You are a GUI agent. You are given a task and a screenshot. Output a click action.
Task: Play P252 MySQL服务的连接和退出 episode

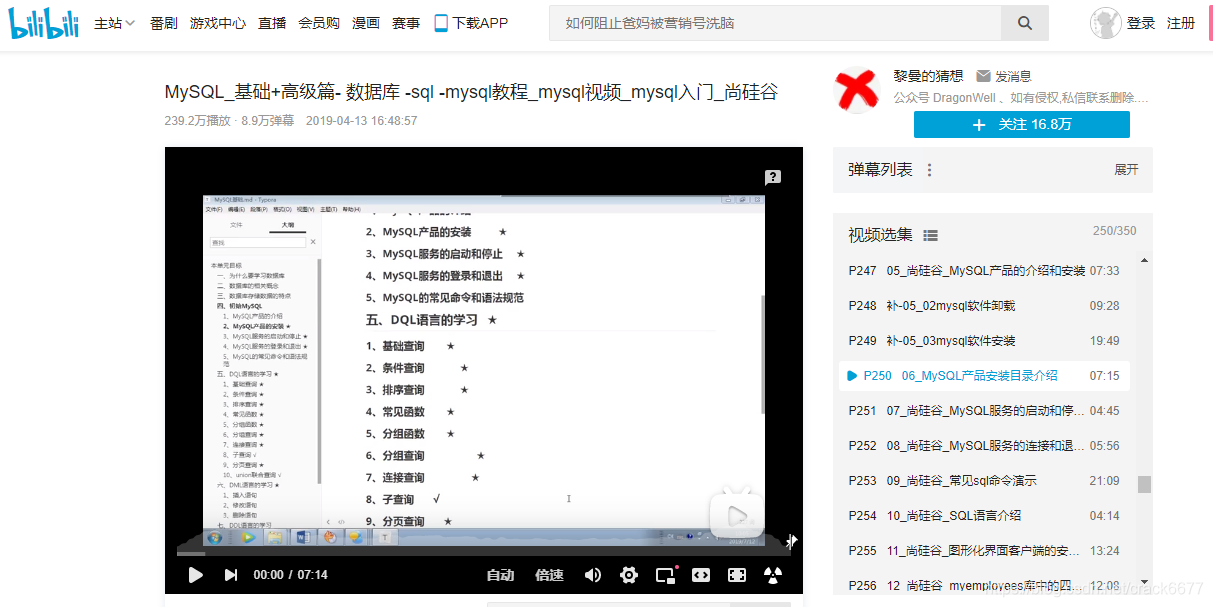tap(984, 446)
